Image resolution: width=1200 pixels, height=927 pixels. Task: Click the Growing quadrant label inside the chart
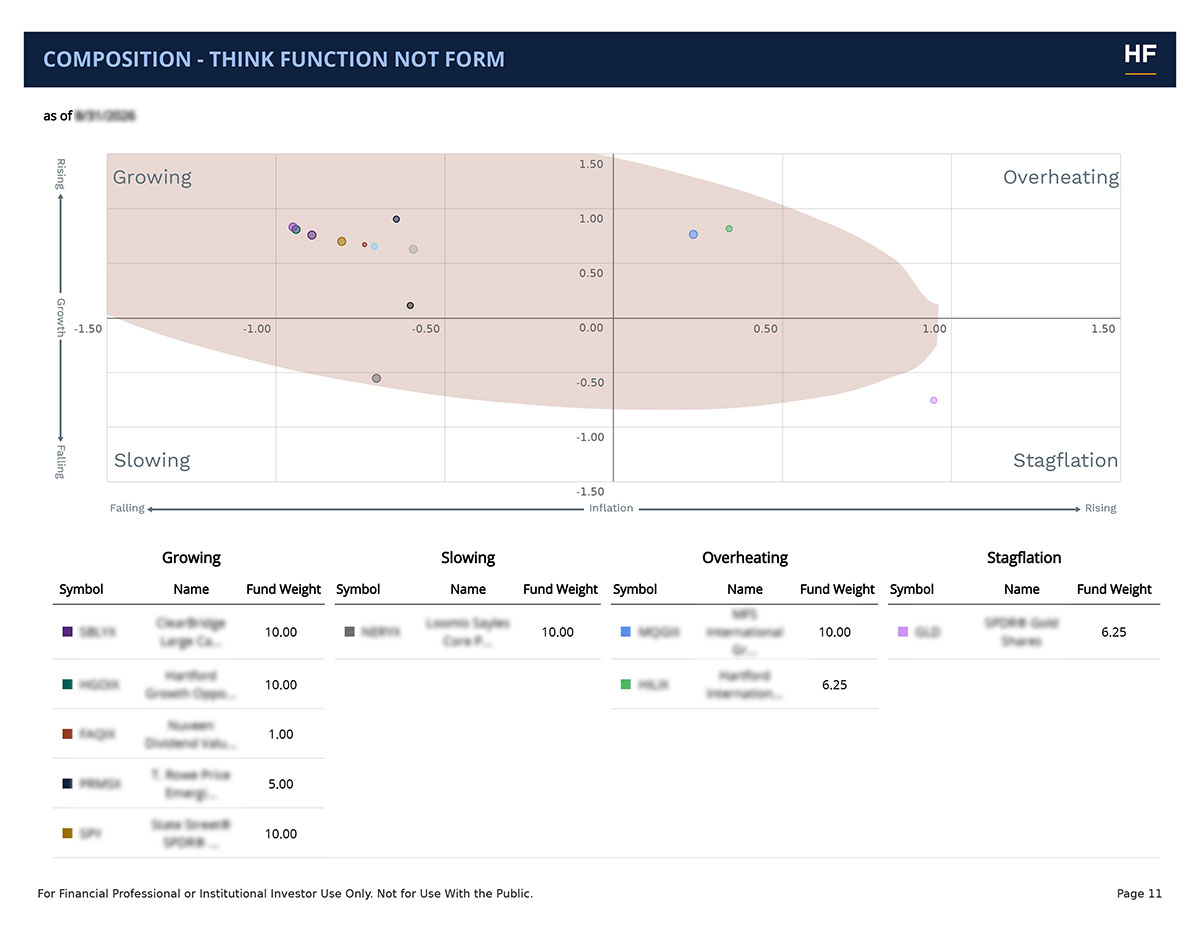click(x=152, y=177)
